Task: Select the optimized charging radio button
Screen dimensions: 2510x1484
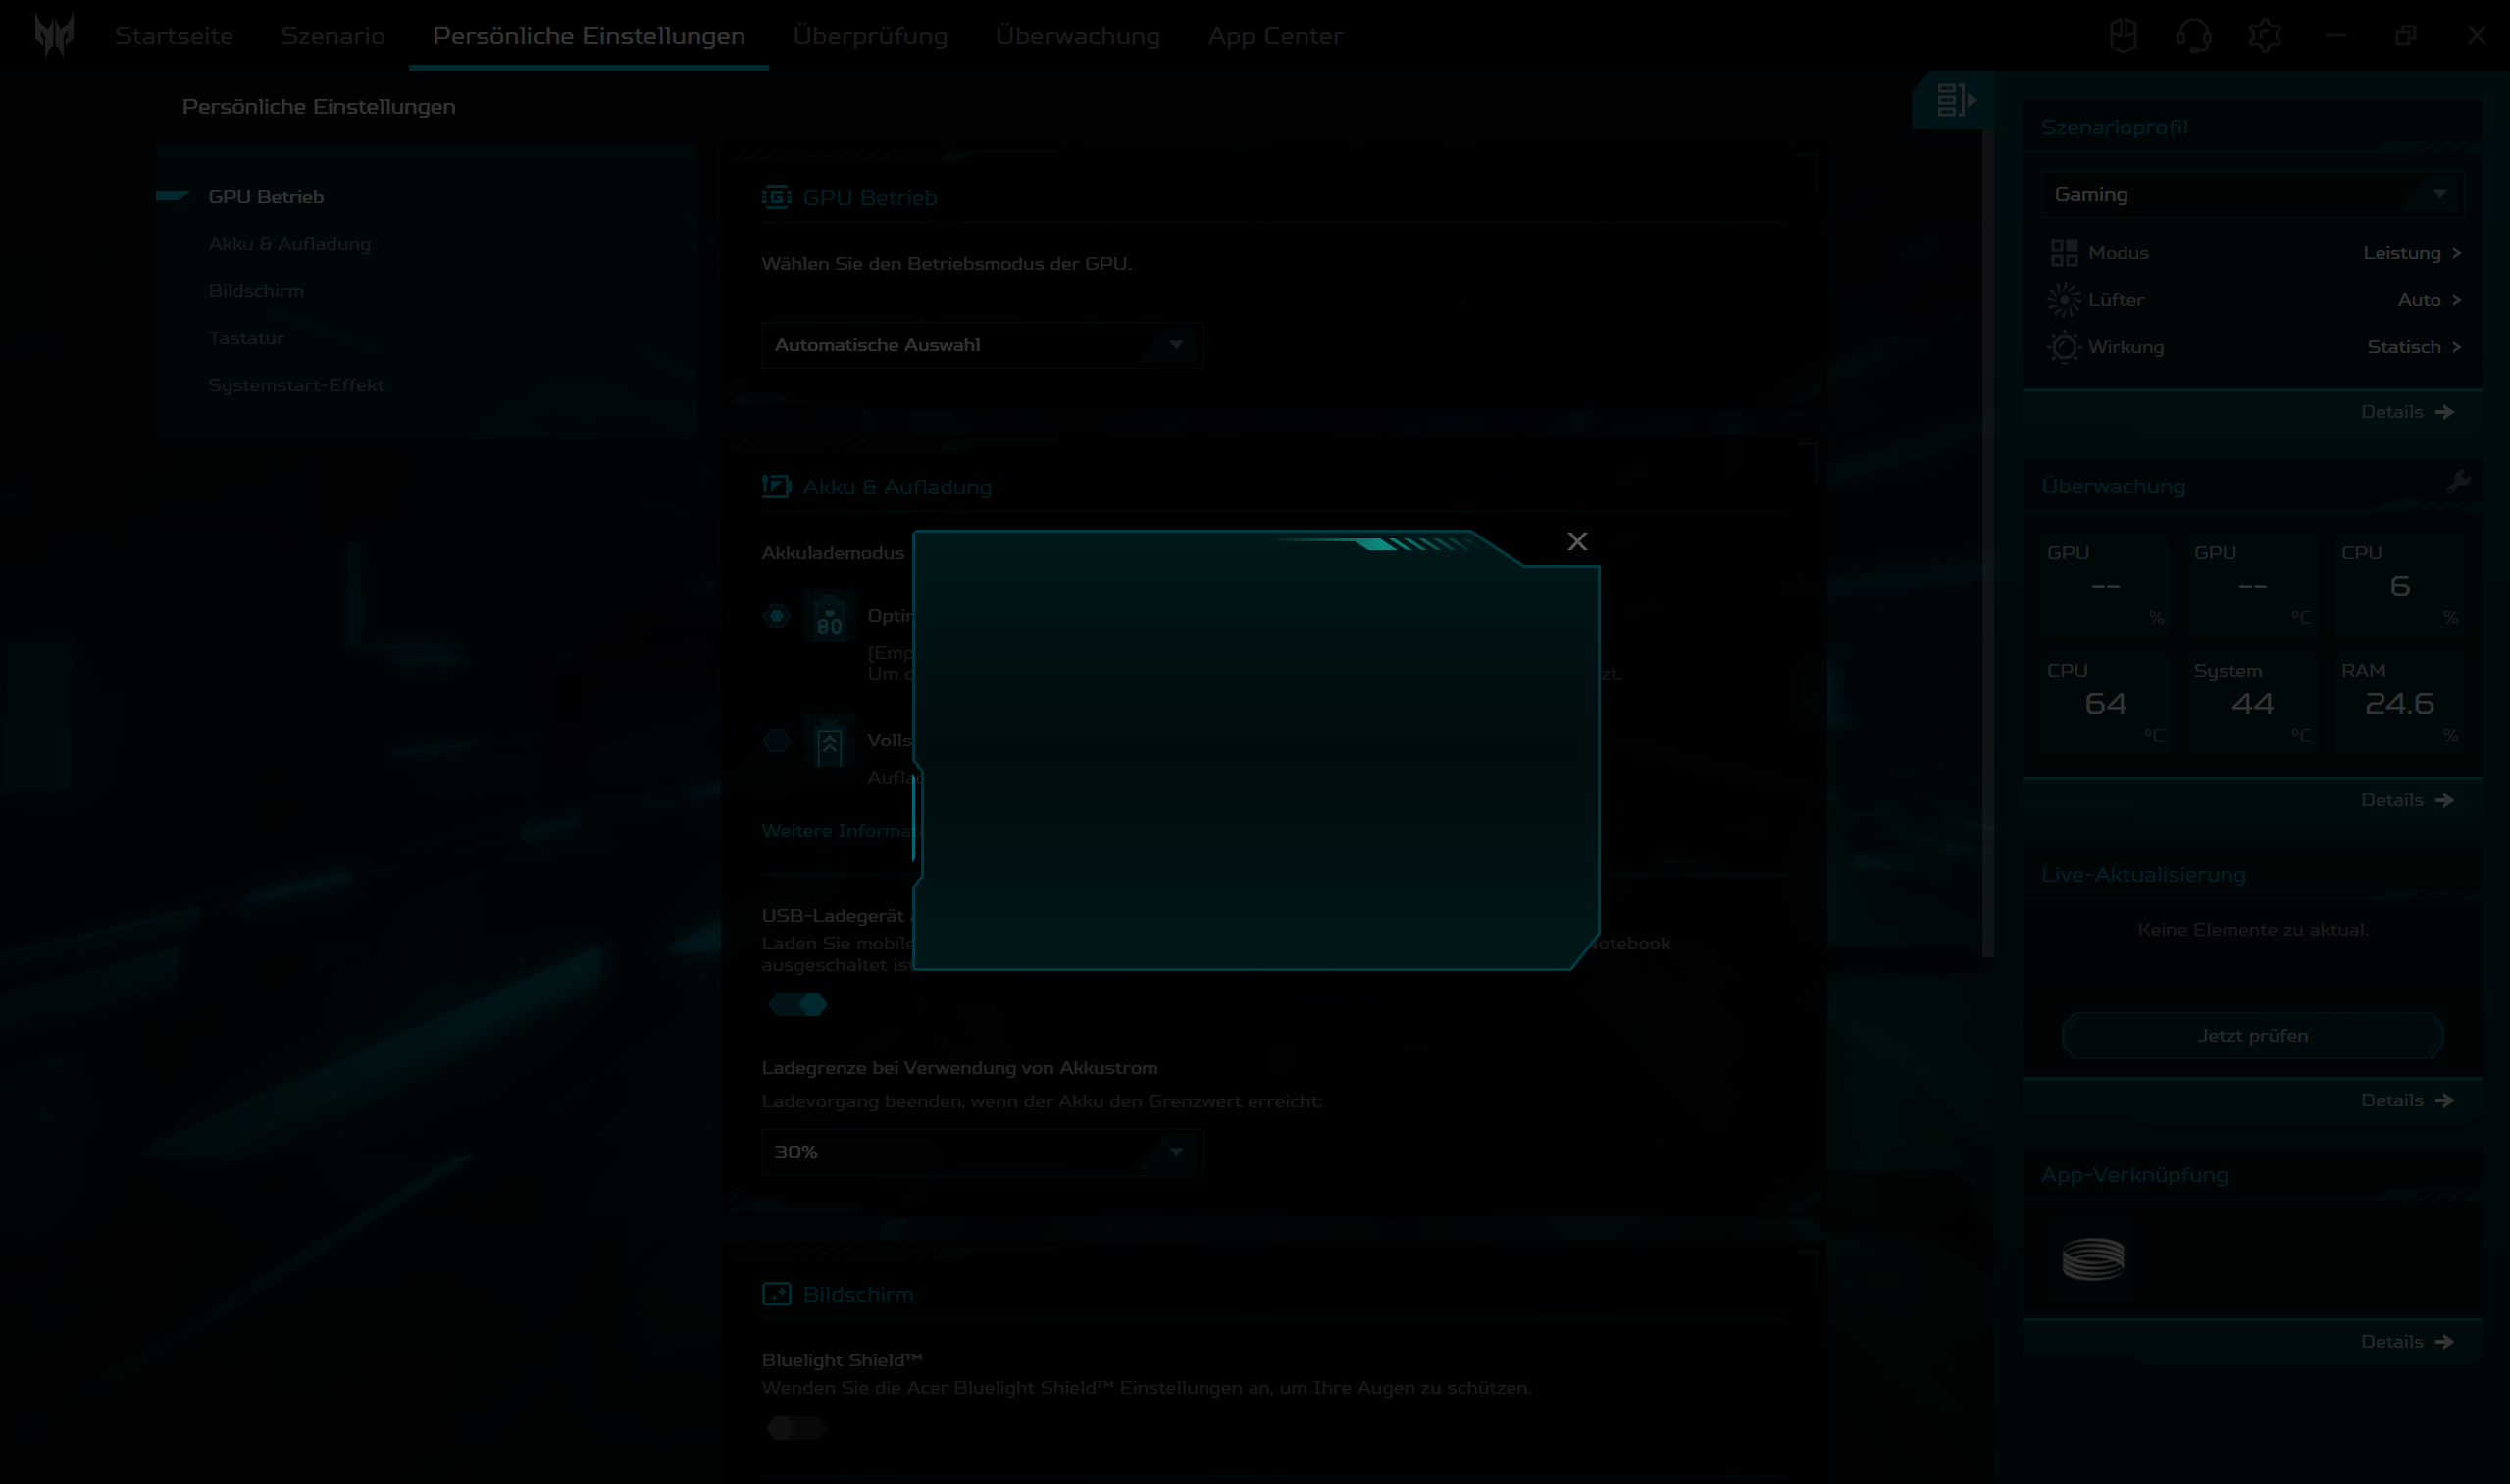Action: [777, 616]
